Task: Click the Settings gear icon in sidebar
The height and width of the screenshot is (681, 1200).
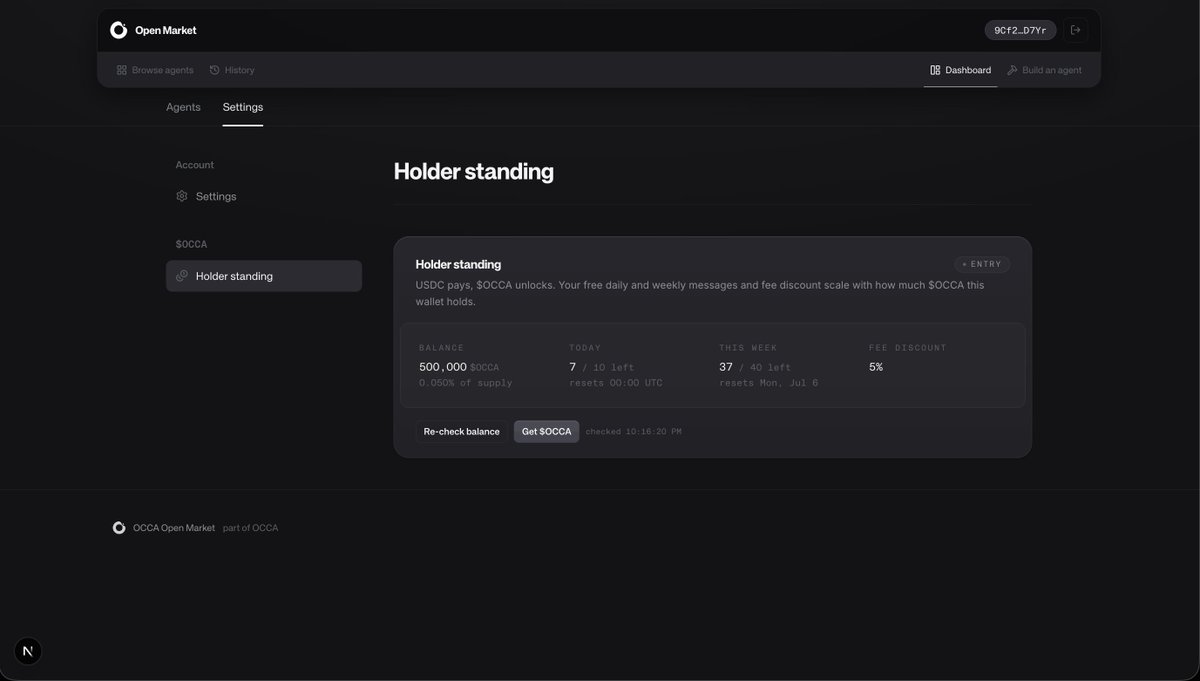Action: (x=182, y=196)
